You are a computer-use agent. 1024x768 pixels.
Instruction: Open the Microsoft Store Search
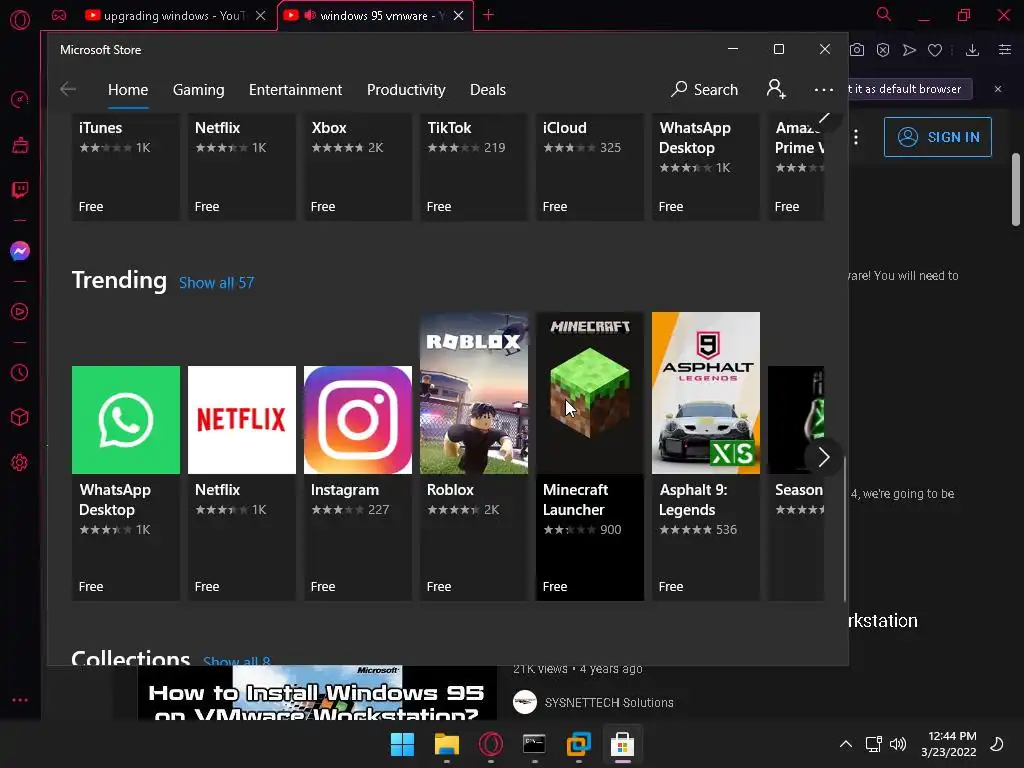pyautogui.click(x=704, y=89)
